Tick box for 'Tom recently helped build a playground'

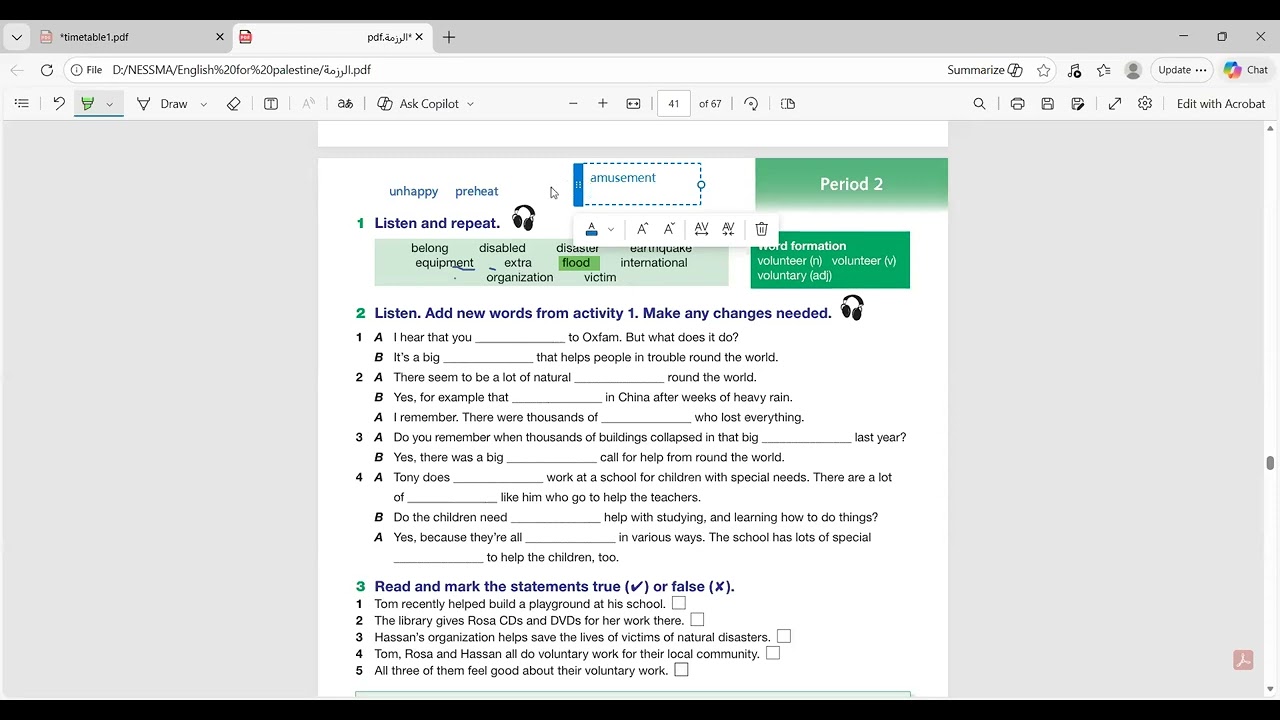[679, 603]
